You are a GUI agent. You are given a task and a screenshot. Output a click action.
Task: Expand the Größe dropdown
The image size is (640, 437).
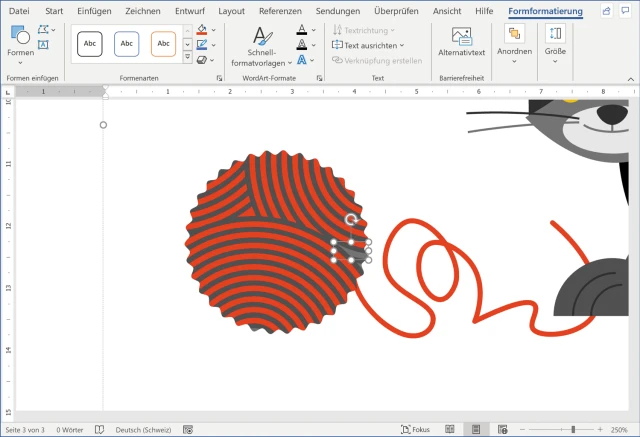(x=556, y=44)
